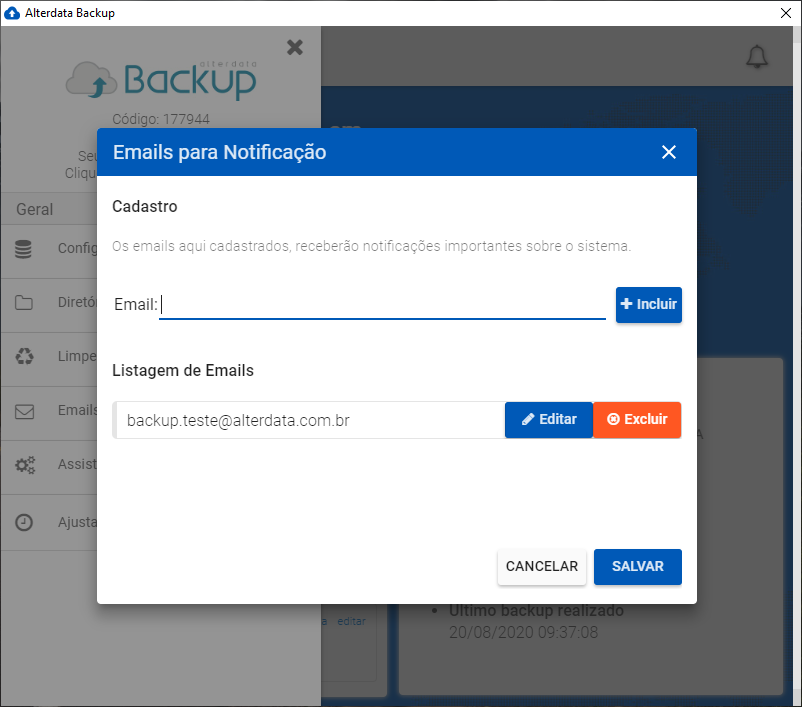Image resolution: width=802 pixels, height=707 pixels.
Task: Click the Listagem de Emails heading
Action: (x=183, y=370)
